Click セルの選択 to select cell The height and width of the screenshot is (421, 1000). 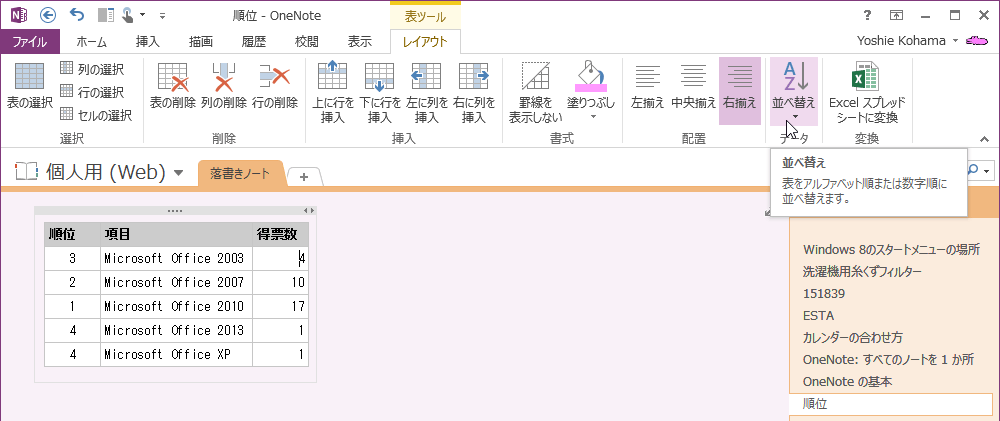96,115
